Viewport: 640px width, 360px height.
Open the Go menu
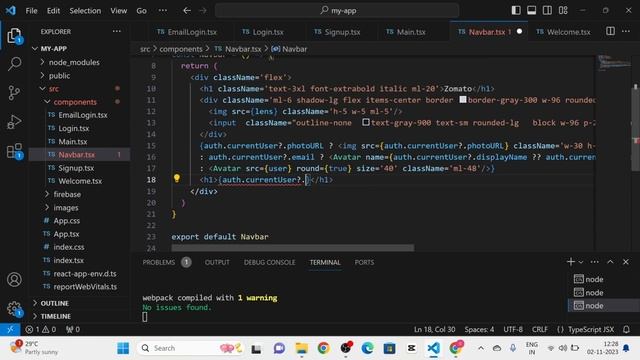[x=141, y=11]
